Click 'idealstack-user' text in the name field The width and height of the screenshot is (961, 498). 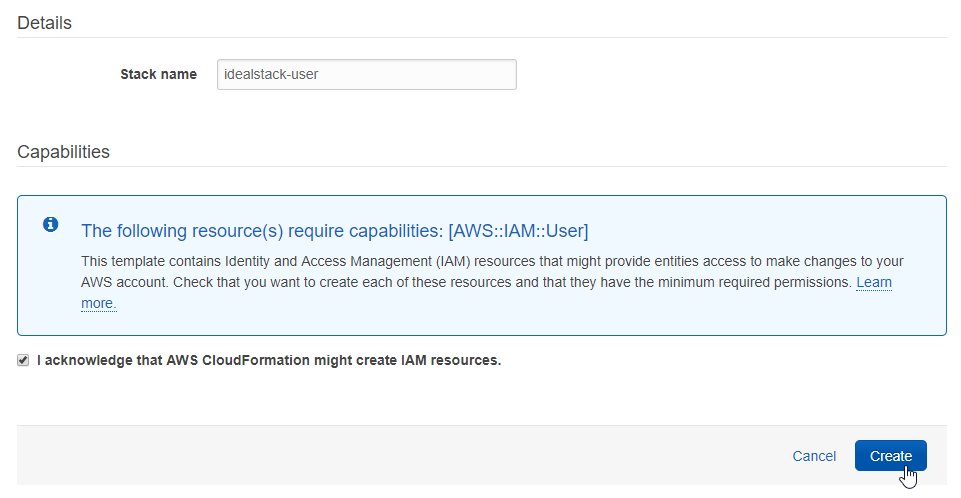(272, 75)
